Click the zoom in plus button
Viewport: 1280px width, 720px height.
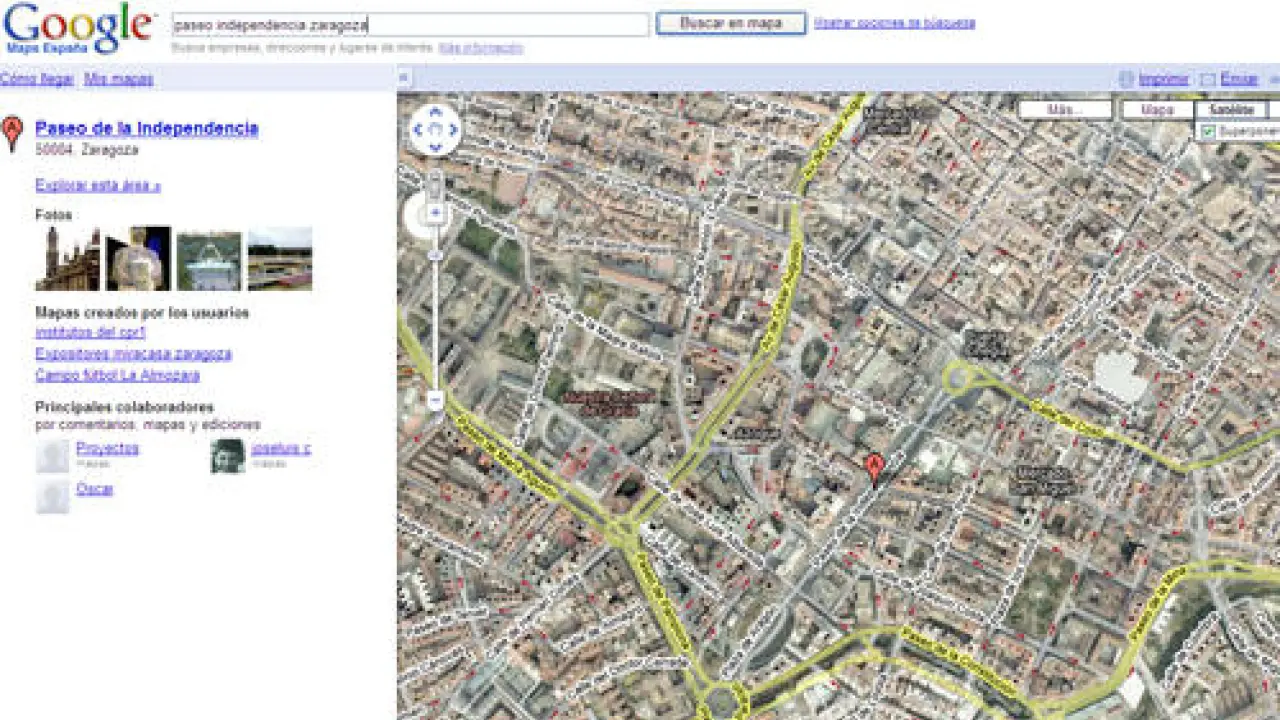click(x=436, y=212)
